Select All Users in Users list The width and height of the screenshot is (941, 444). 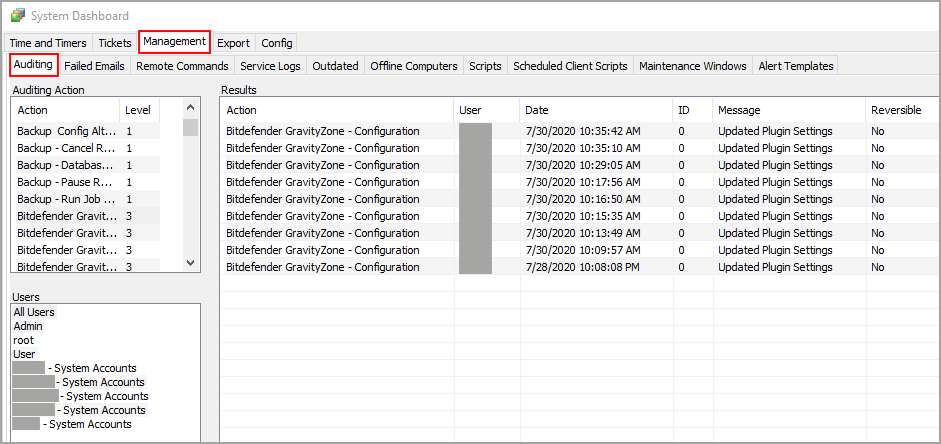pos(34,312)
